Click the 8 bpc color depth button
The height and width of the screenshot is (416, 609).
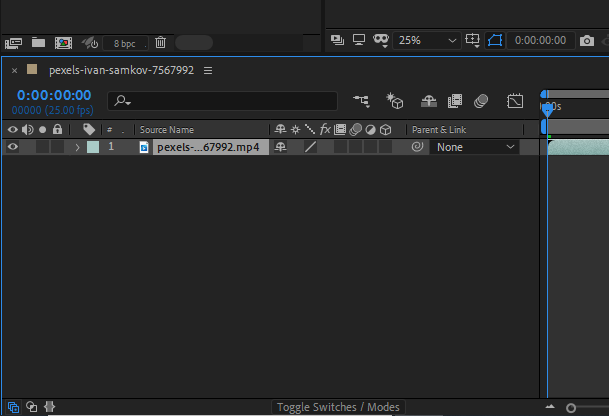tap(125, 43)
